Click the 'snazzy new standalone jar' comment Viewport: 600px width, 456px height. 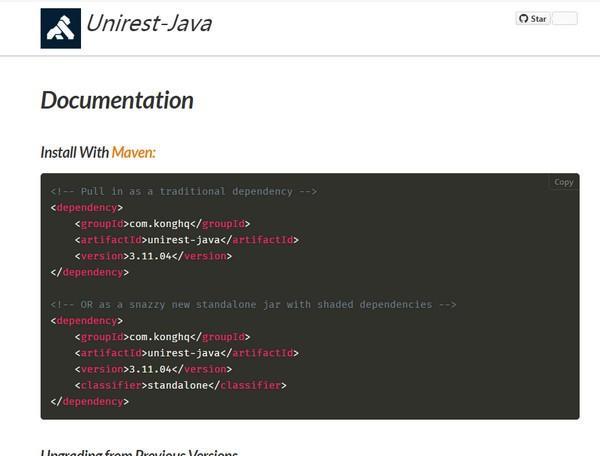[x=253, y=305]
